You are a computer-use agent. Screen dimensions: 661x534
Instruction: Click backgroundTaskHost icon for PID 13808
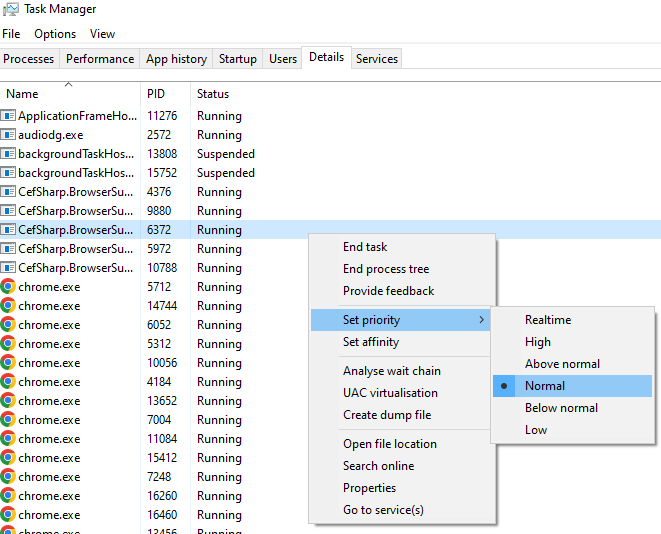point(9,154)
